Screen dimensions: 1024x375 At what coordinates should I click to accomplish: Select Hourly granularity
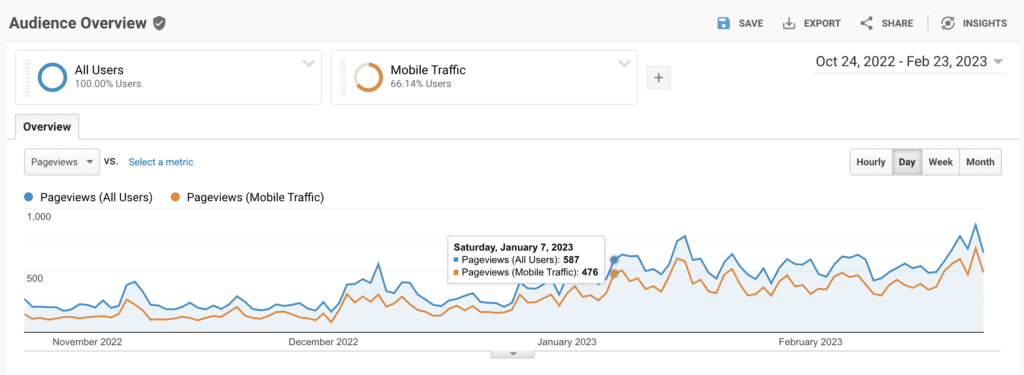(871, 162)
